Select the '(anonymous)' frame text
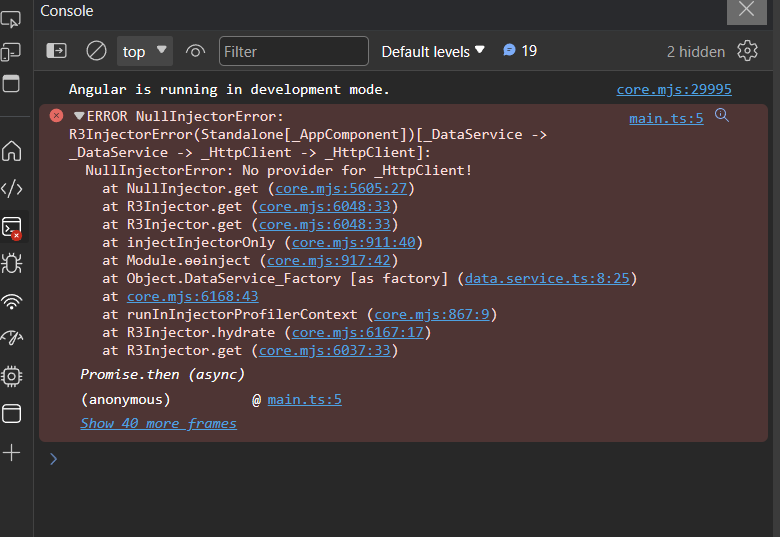The image size is (780, 537). point(125,400)
